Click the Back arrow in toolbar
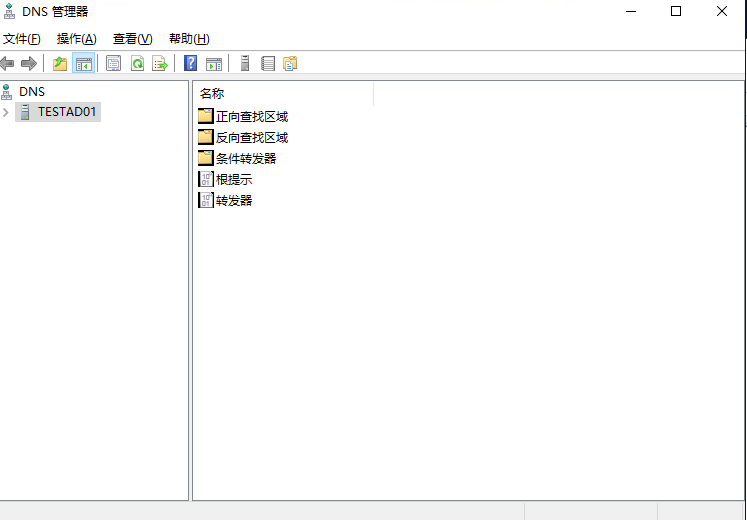Screen dimensions: 747x520 pos(7,63)
